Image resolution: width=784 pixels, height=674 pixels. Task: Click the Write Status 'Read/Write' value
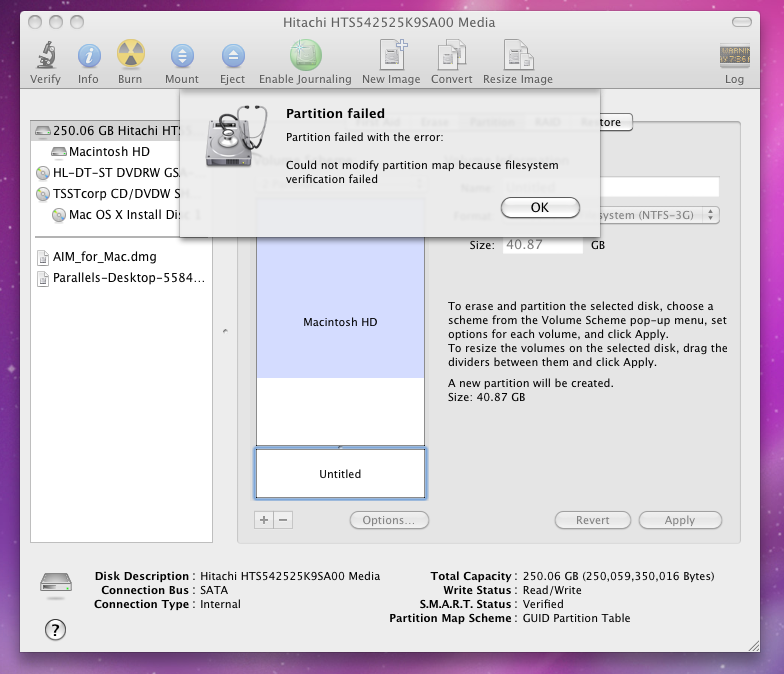pyautogui.click(x=552, y=590)
